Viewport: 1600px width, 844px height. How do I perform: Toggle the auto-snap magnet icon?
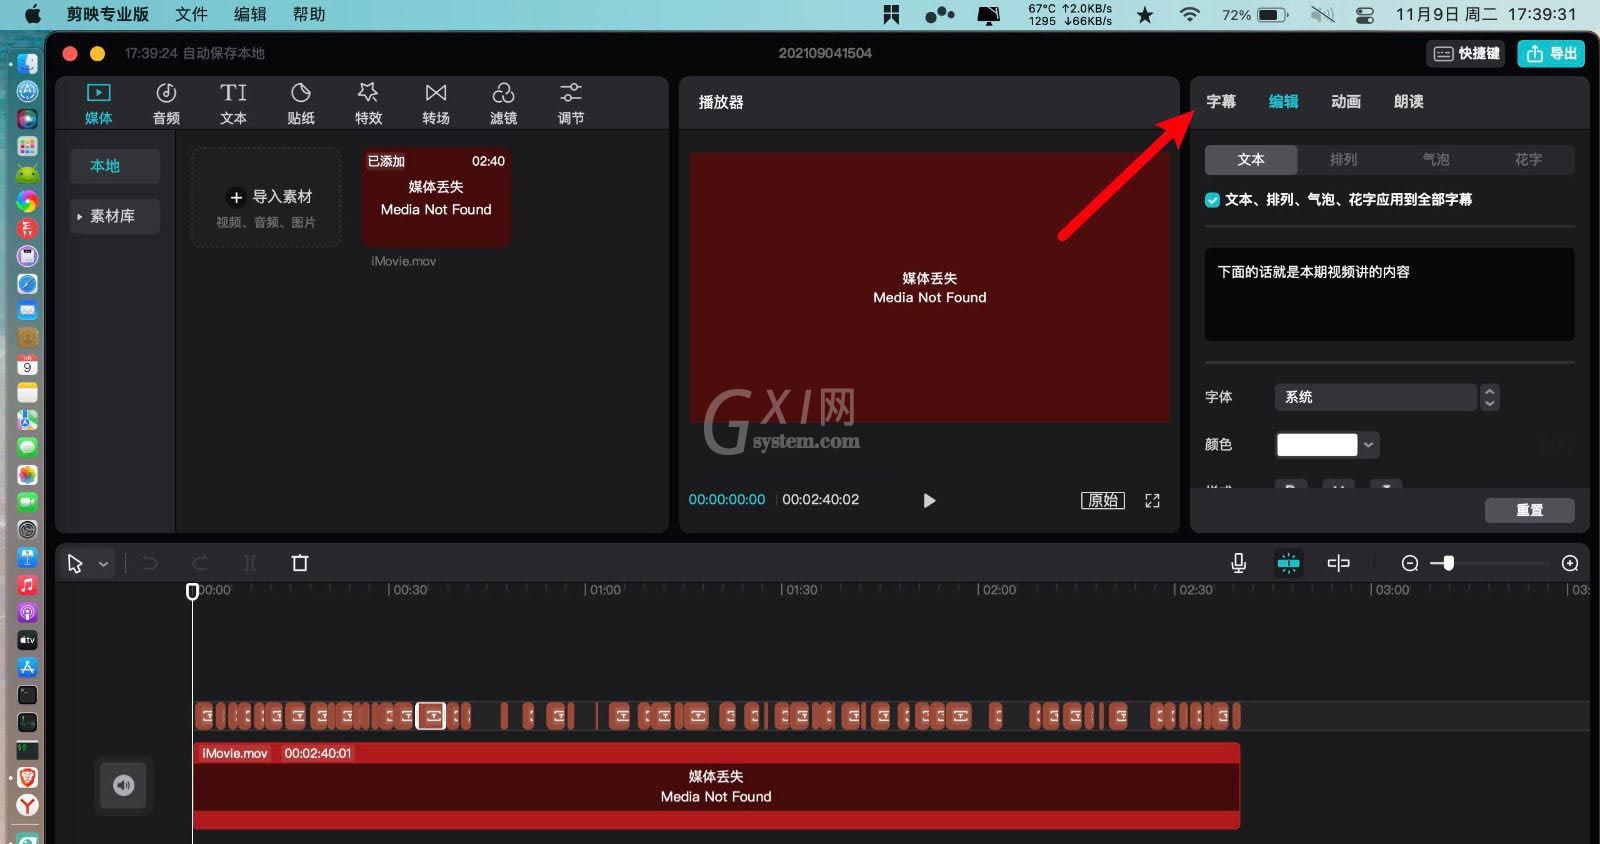(x=1289, y=563)
